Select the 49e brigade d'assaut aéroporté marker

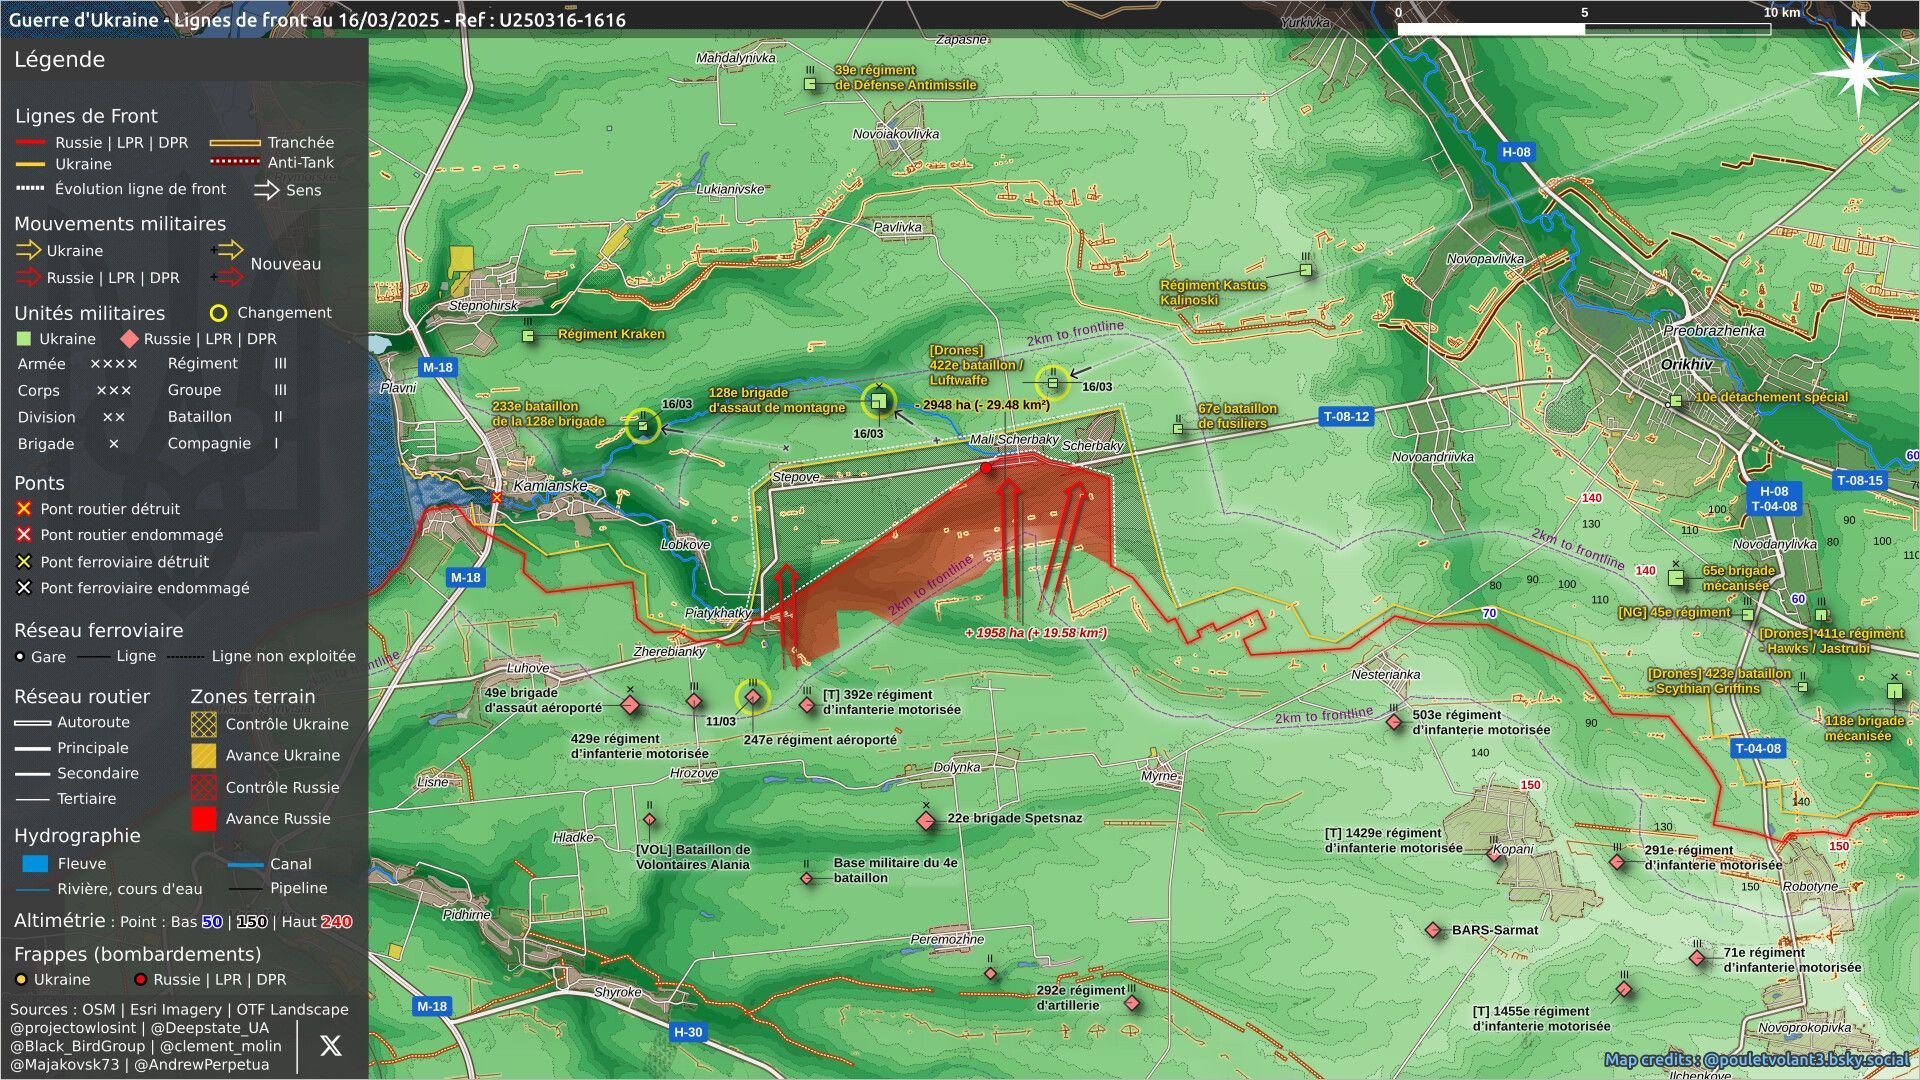pyautogui.click(x=630, y=706)
